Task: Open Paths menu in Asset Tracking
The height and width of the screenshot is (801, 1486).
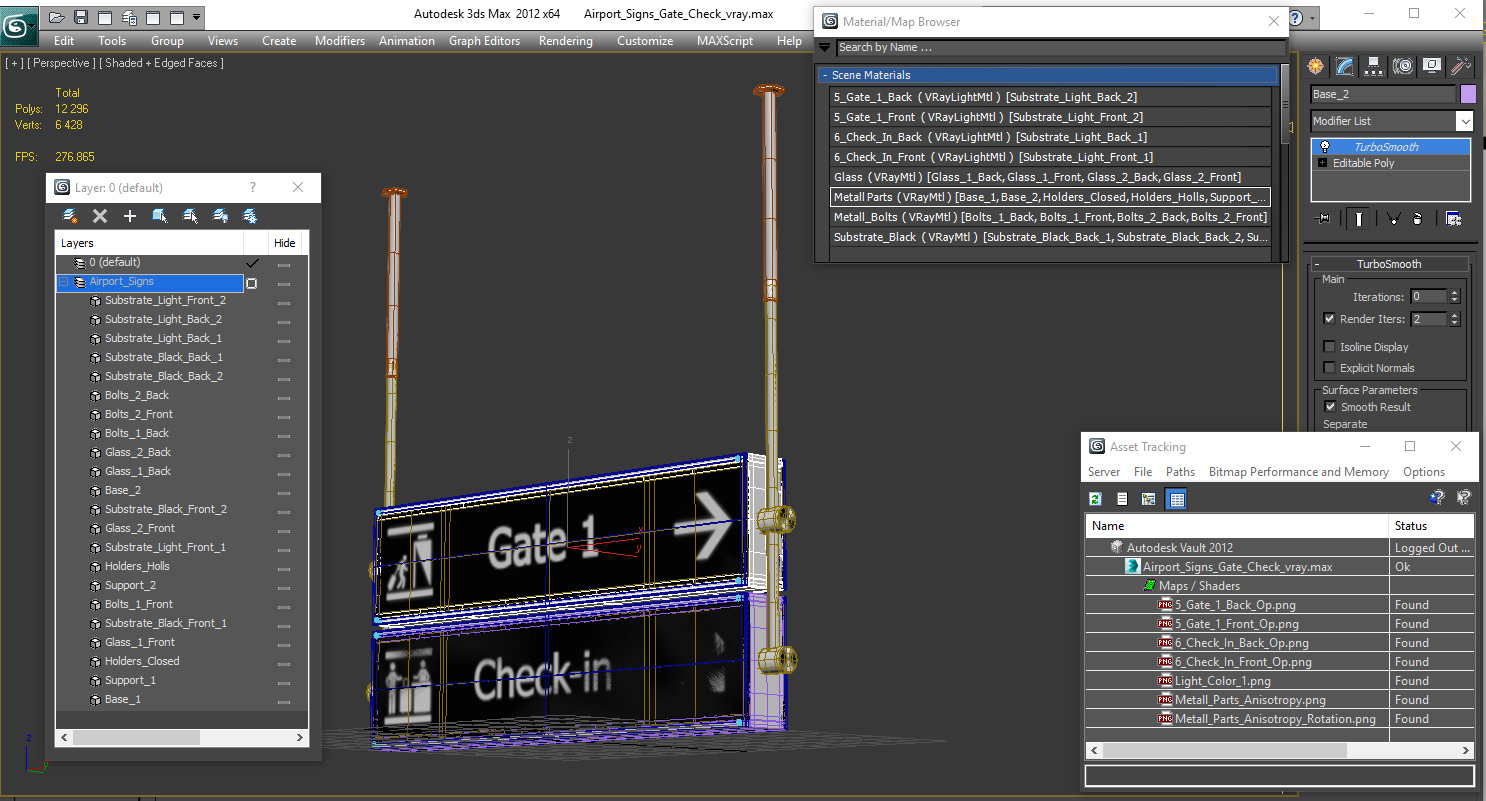Action: [1180, 472]
